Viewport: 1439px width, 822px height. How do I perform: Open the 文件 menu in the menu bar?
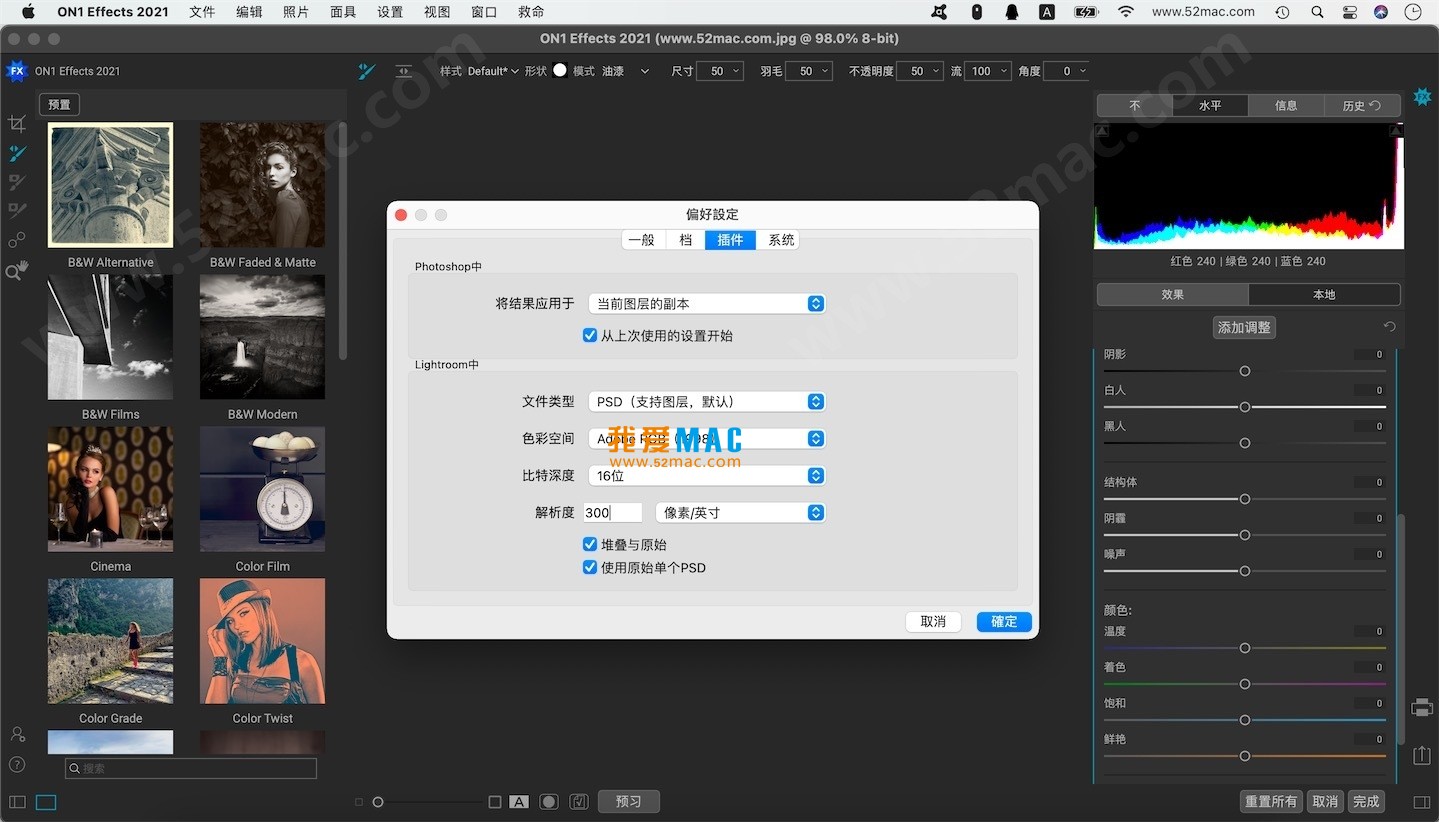coord(202,12)
